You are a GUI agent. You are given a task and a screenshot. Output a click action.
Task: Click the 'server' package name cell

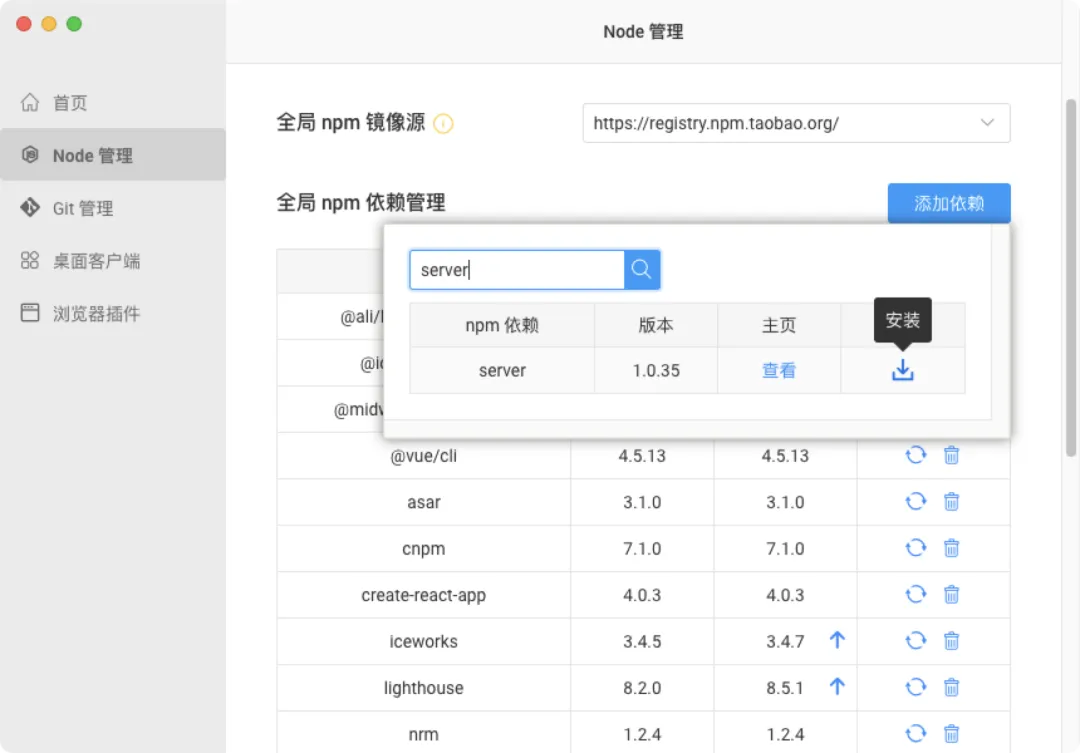pyautogui.click(x=502, y=371)
